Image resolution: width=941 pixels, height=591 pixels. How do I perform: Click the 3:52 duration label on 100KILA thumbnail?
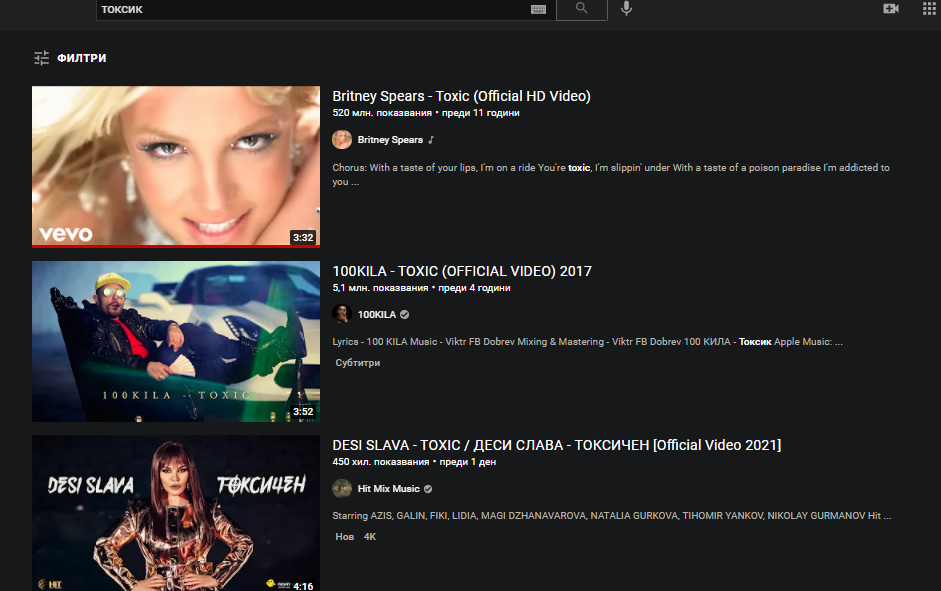303,411
